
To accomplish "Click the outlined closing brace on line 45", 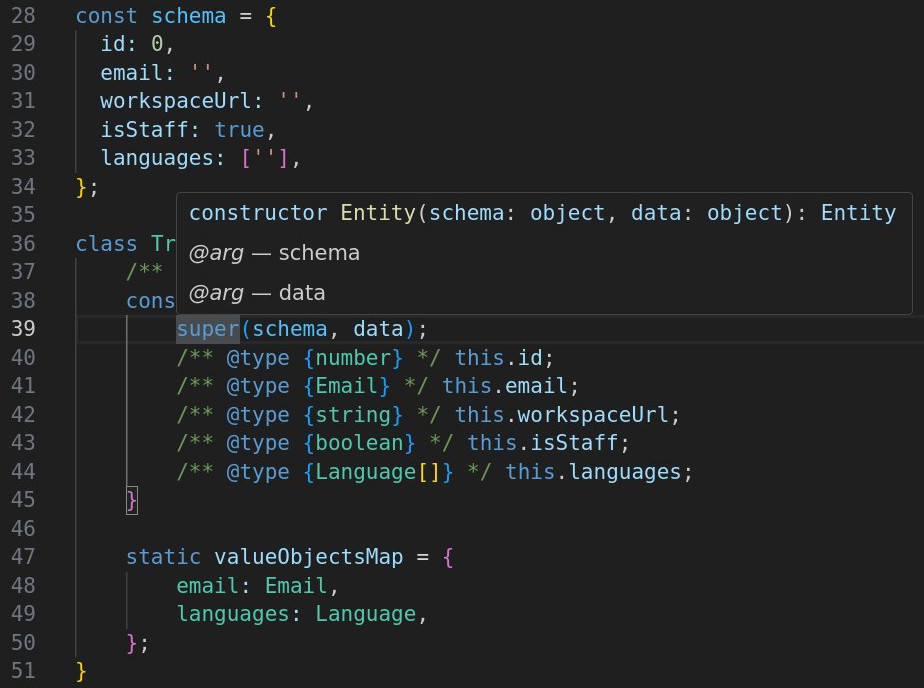I will coord(132,500).
